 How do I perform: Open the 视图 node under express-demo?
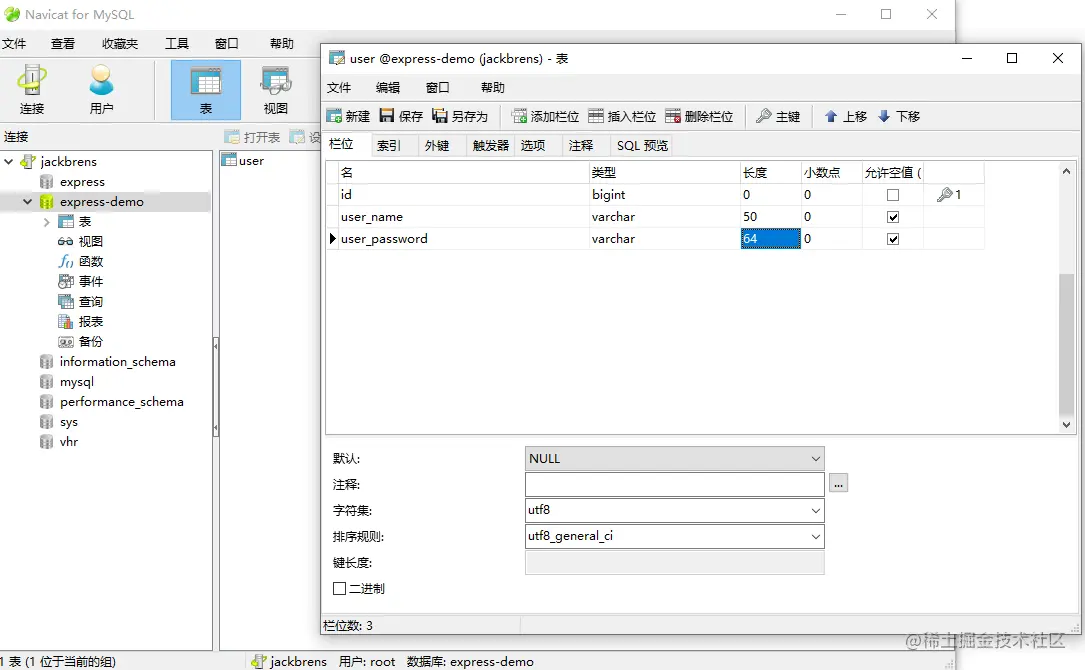(x=91, y=242)
